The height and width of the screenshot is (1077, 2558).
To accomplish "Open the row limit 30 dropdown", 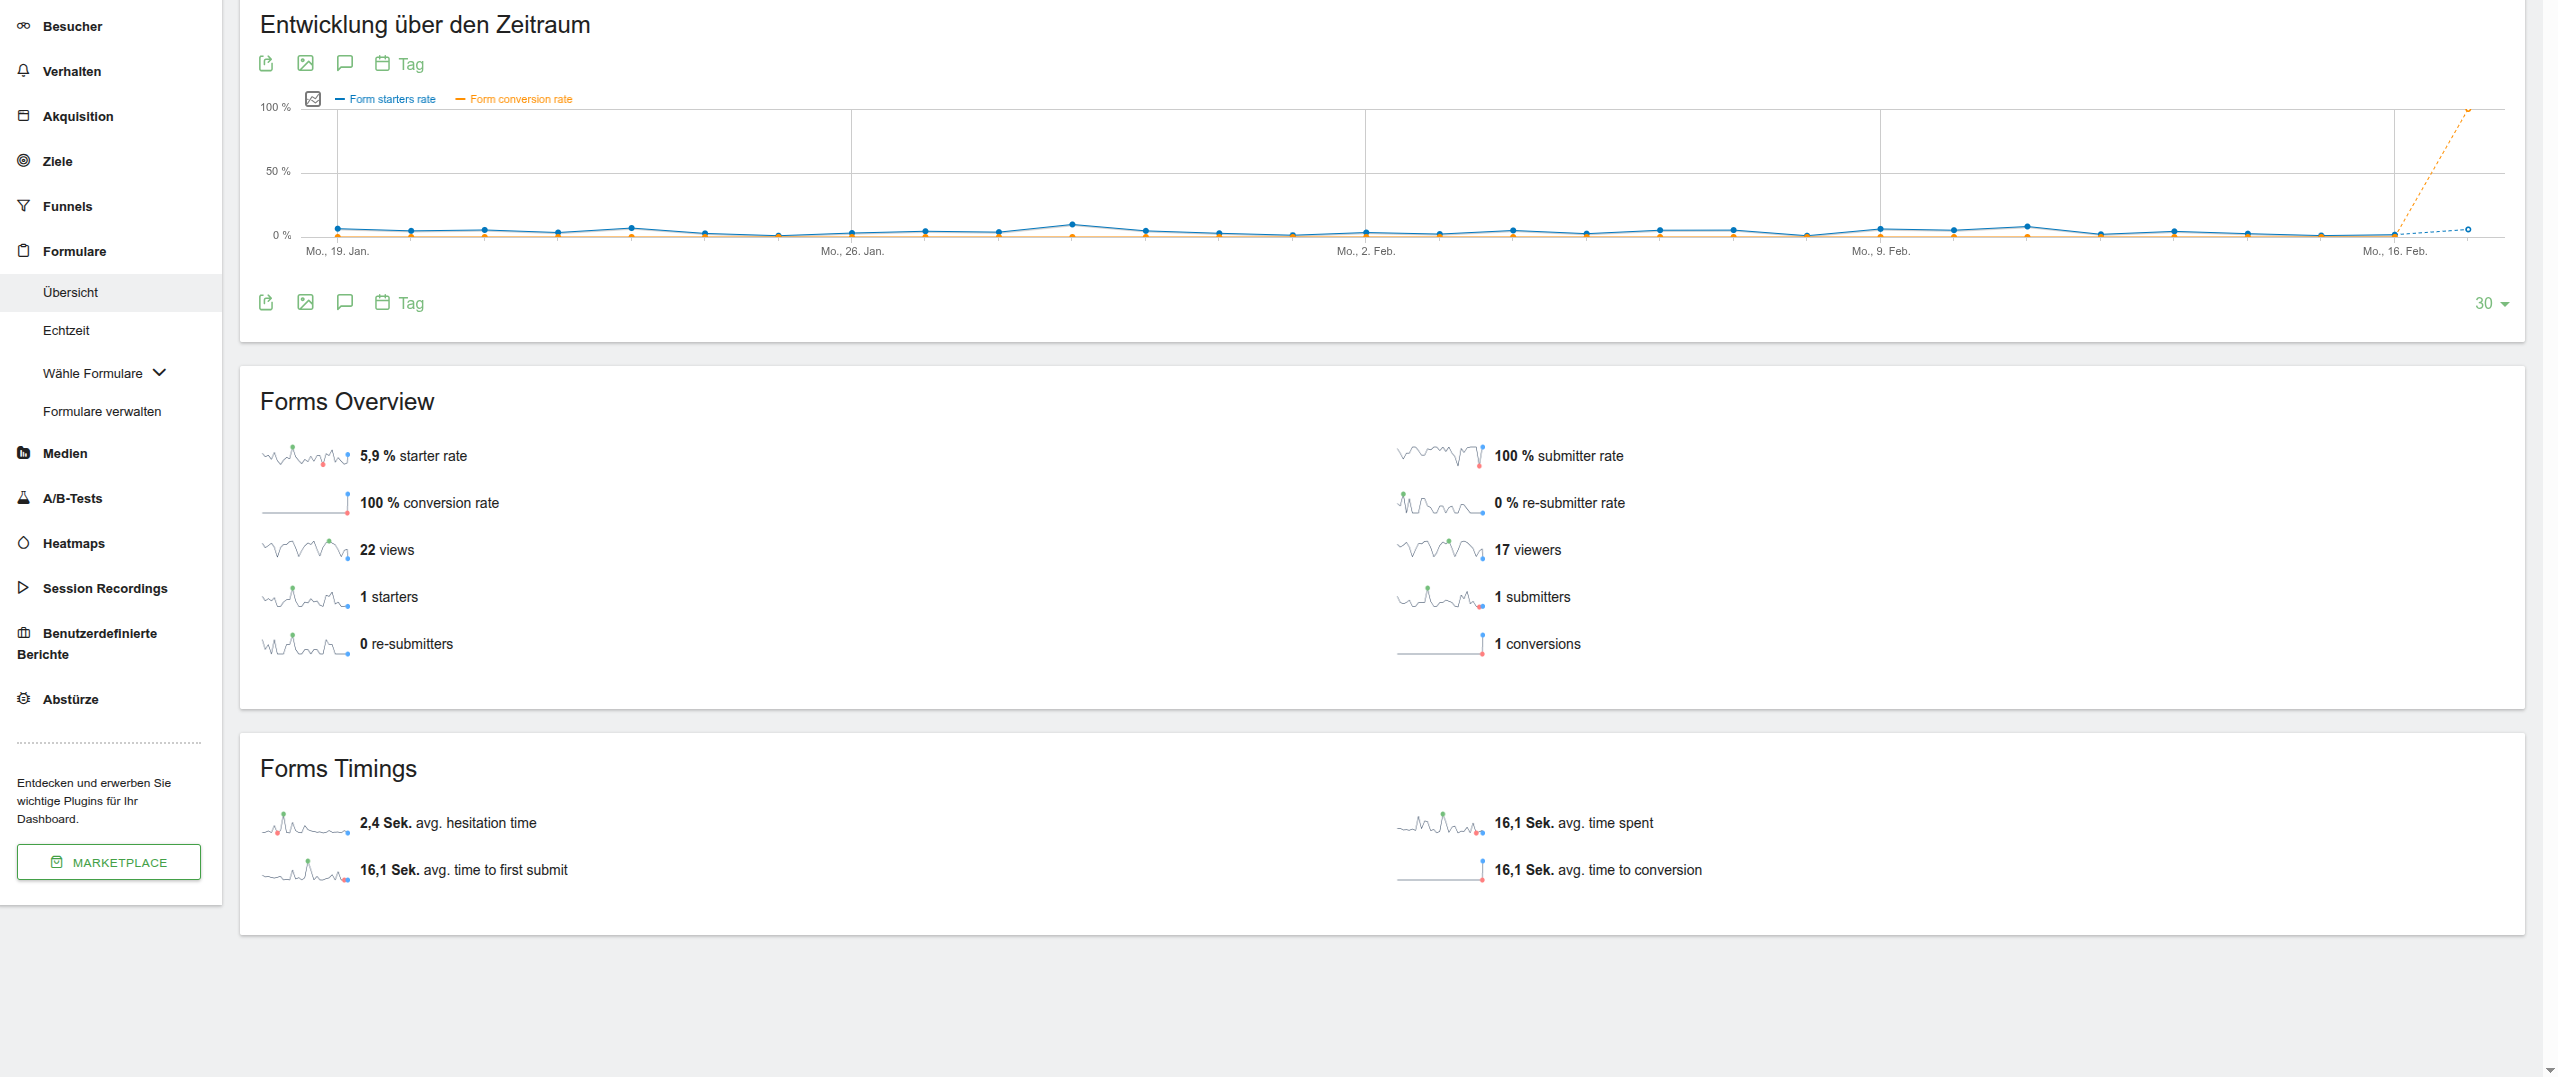I will point(2491,303).
